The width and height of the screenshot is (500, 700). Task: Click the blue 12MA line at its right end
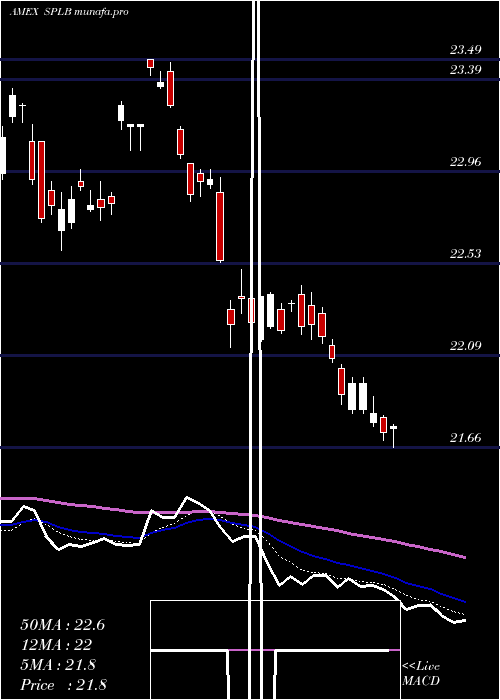pos(463,600)
